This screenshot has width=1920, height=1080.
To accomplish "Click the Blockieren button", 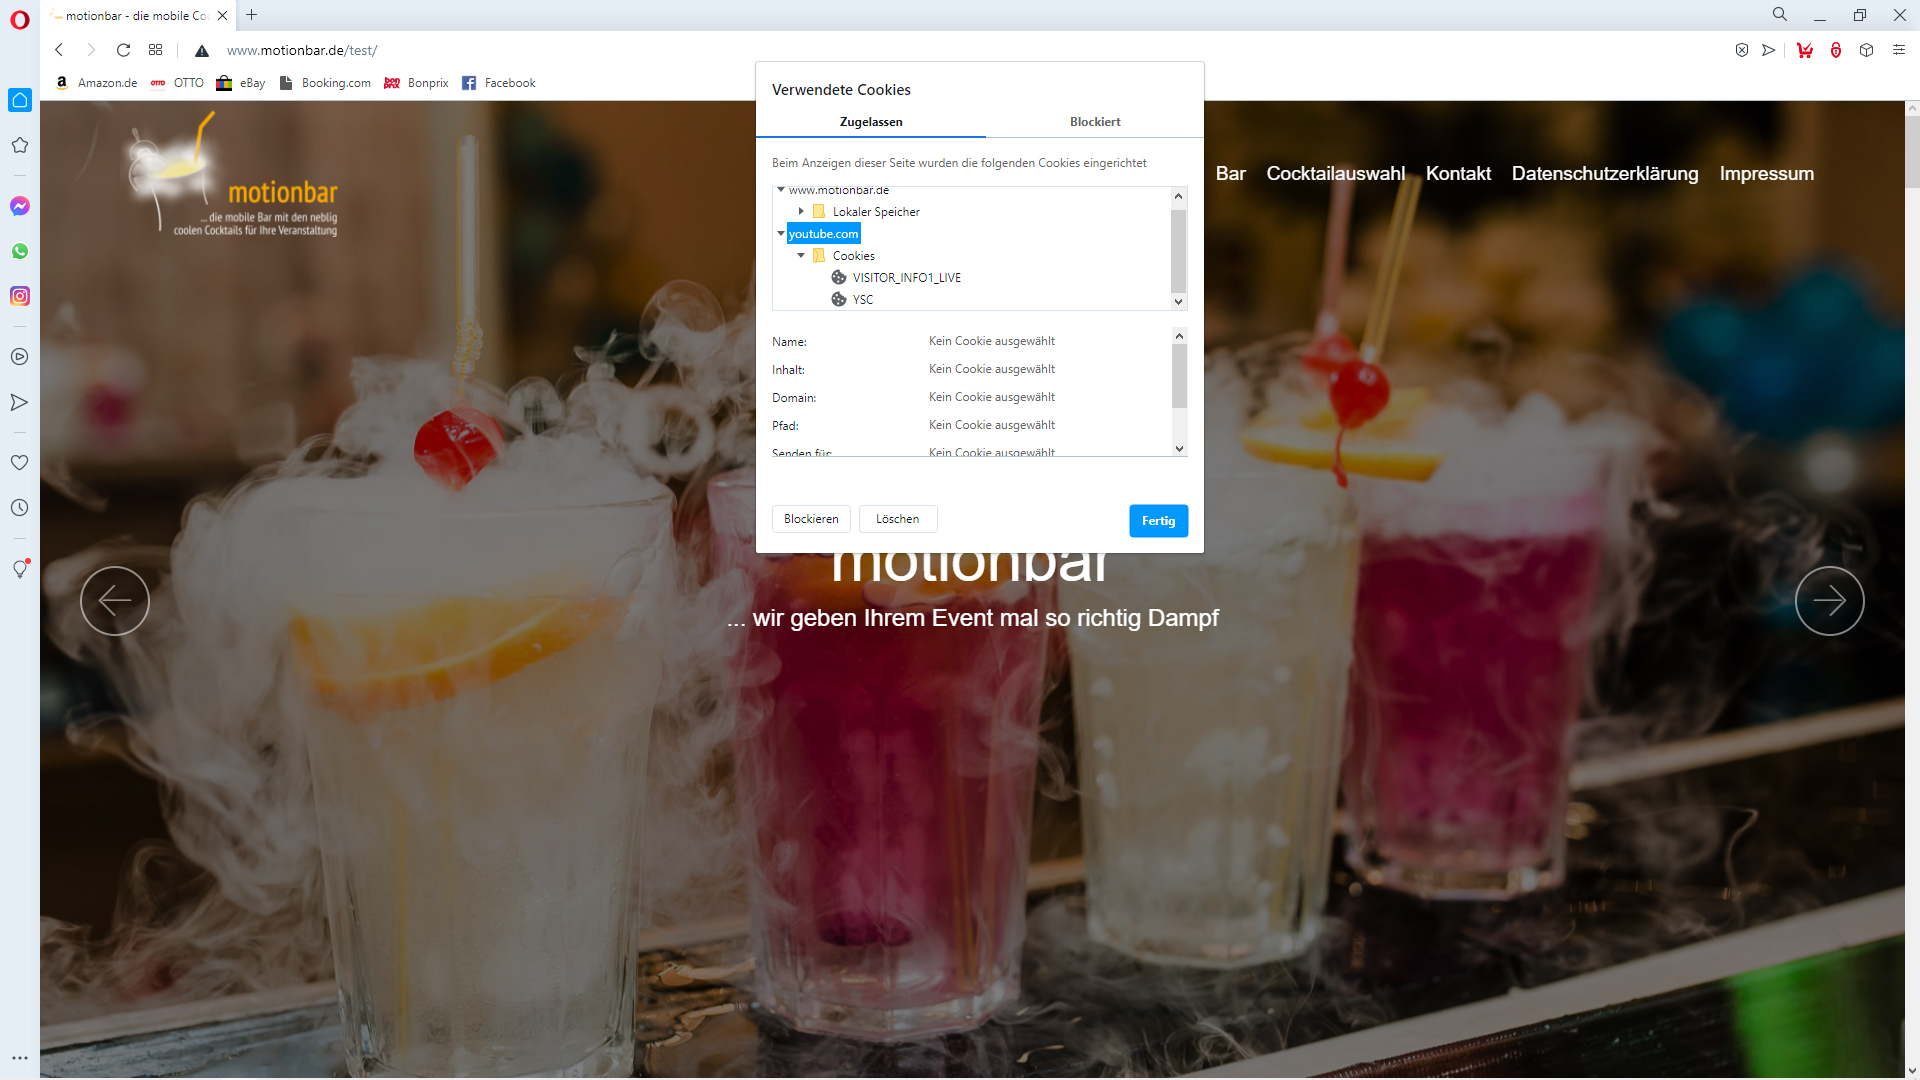I will [x=810, y=519].
